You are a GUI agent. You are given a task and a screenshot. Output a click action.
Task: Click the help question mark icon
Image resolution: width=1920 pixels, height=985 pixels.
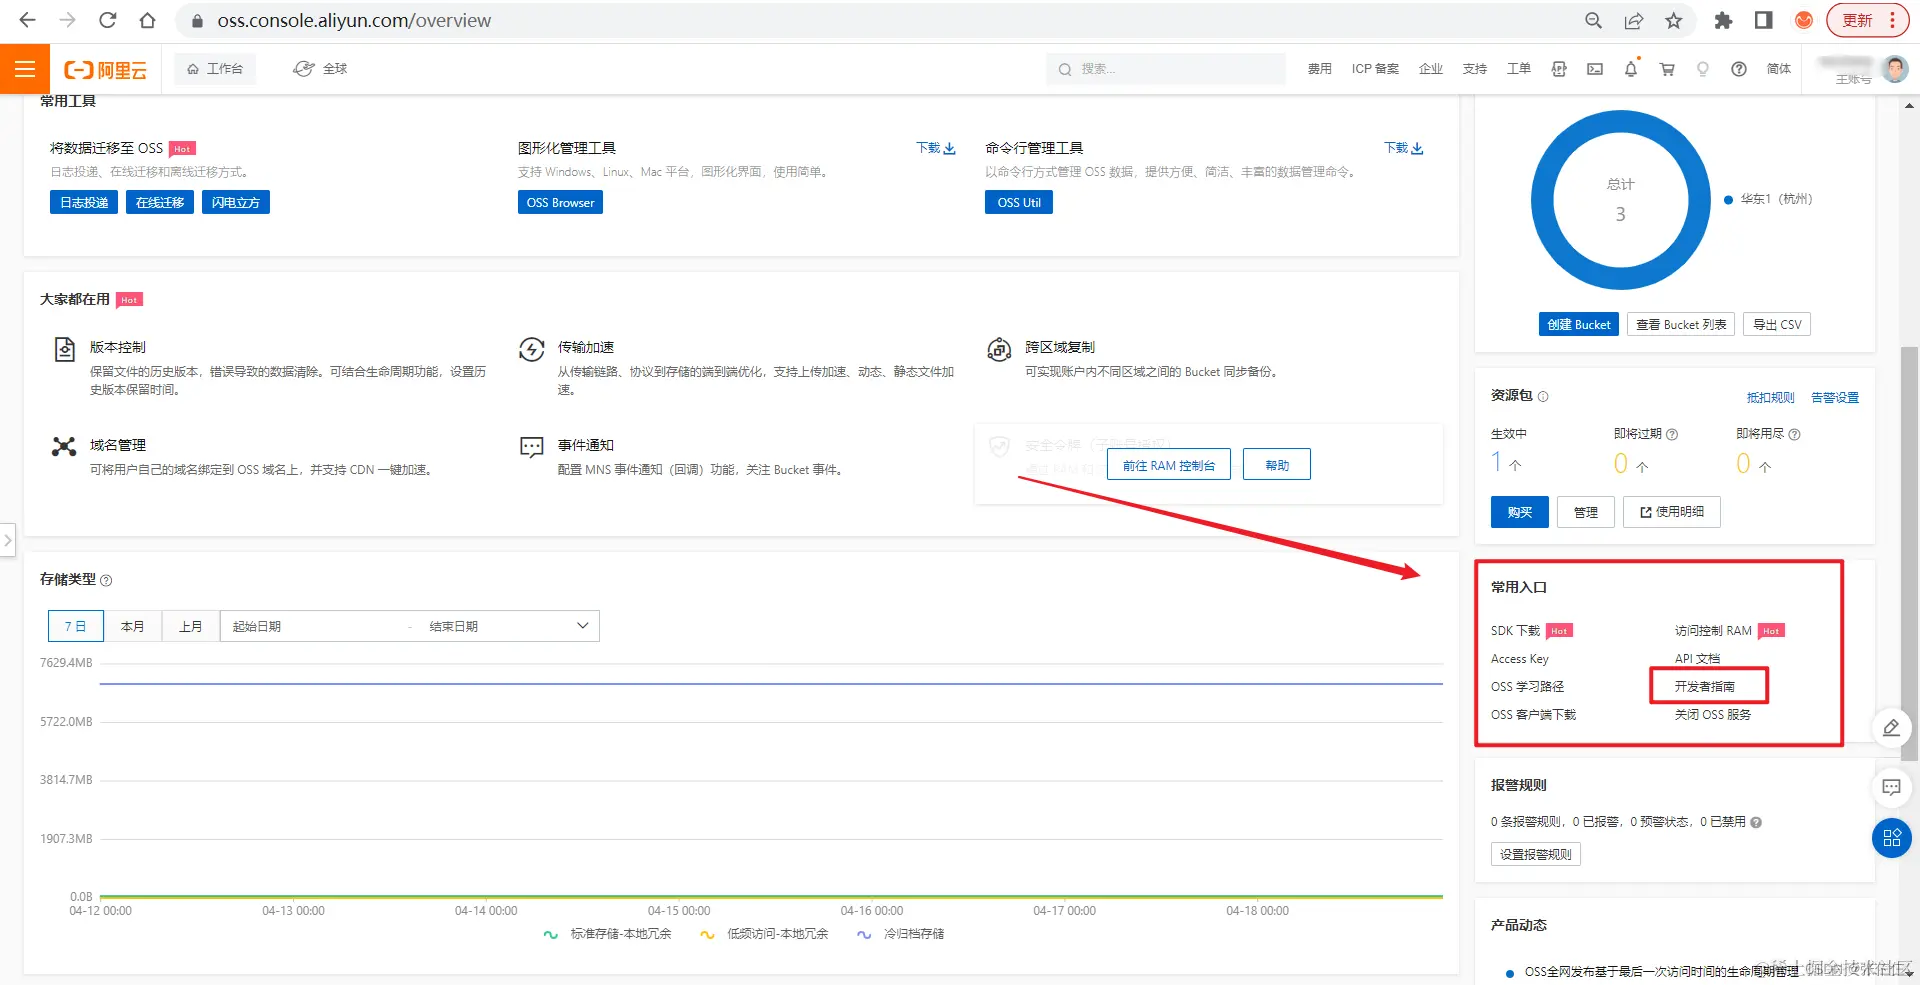pyautogui.click(x=1739, y=69)
